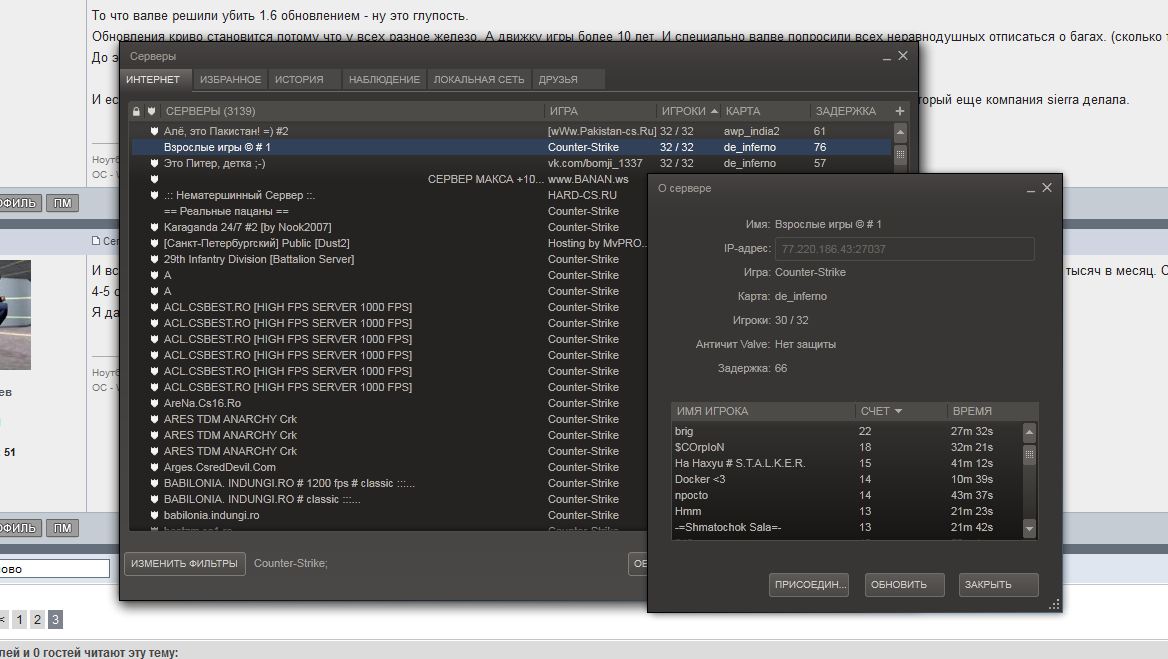This screenshot has width=1168, height=659.
Task: Click player list scroll-down arrow
Action: pyautogui.click(x=1029, y=529)
